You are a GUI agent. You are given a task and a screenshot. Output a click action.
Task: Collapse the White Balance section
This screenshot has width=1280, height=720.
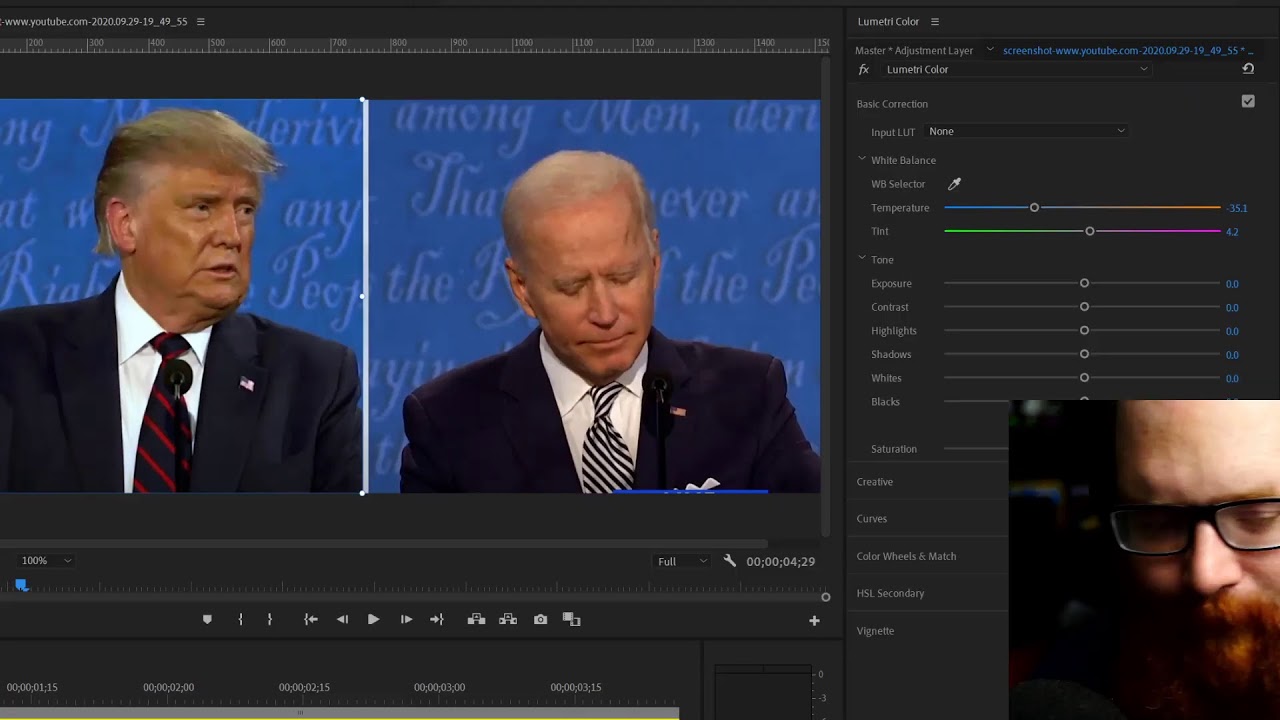(x=862, y=159)
